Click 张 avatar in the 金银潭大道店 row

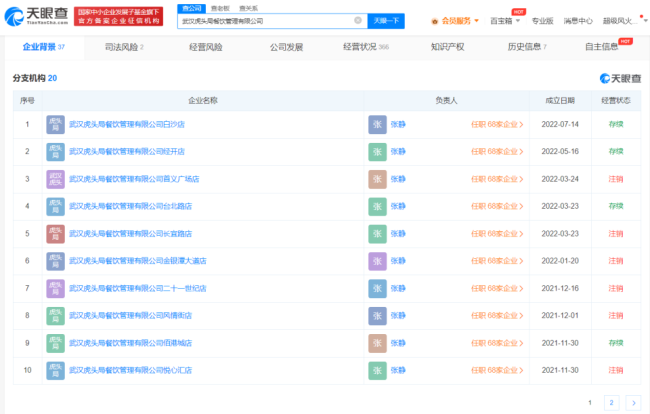(x=377, y=261)
